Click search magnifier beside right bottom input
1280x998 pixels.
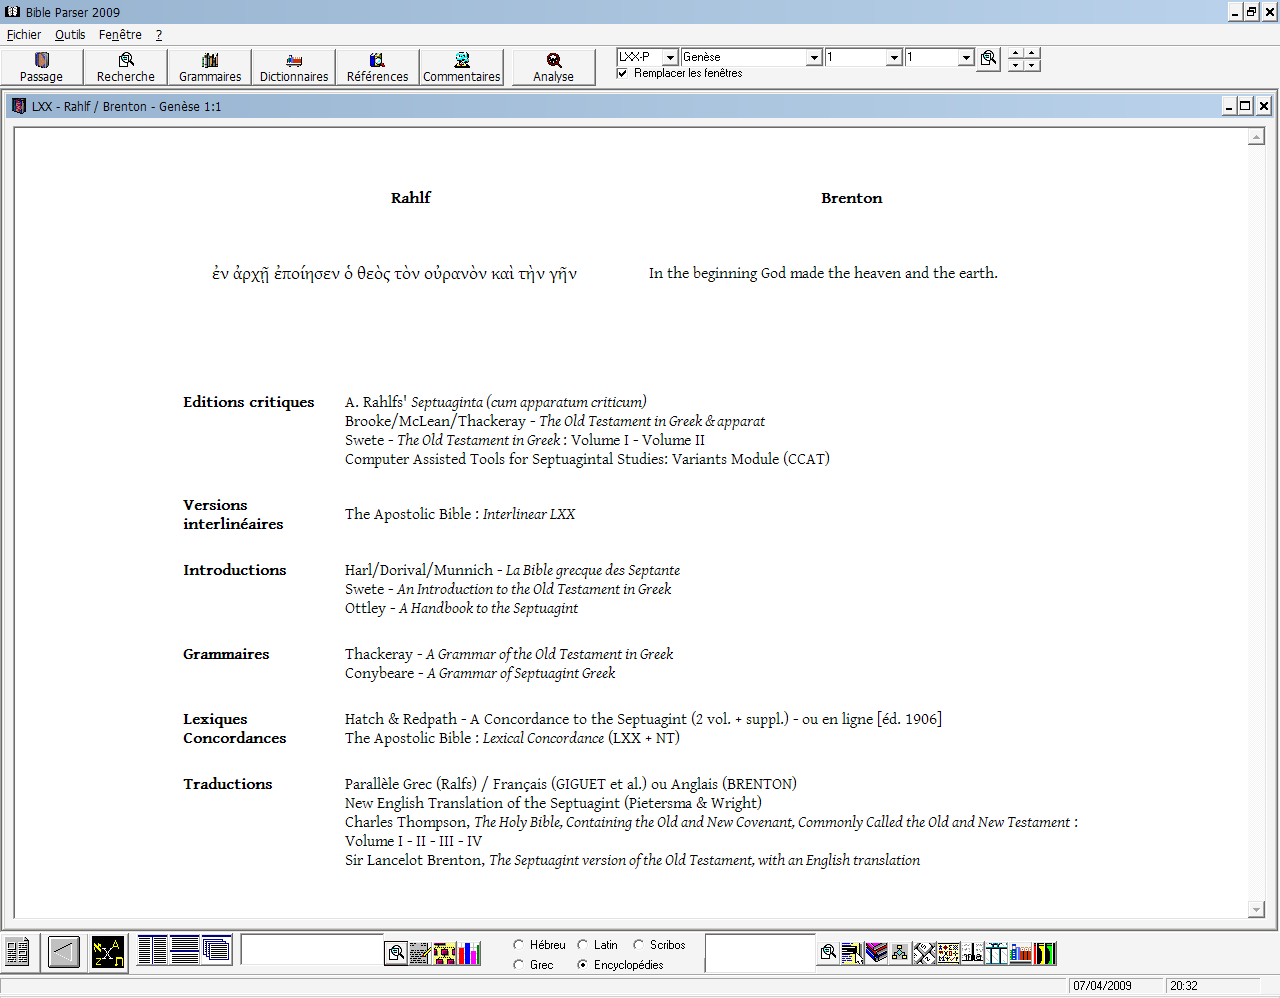pyautogui.click(x=828, y=953)
